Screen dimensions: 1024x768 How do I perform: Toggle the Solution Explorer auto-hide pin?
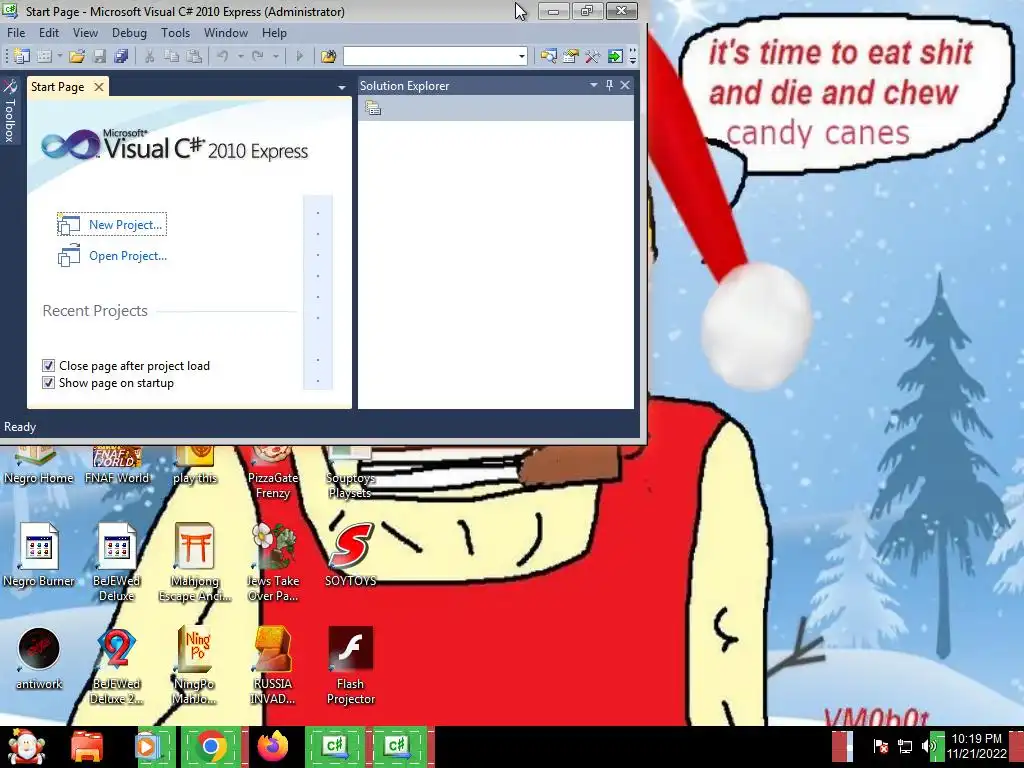(609, 85)
